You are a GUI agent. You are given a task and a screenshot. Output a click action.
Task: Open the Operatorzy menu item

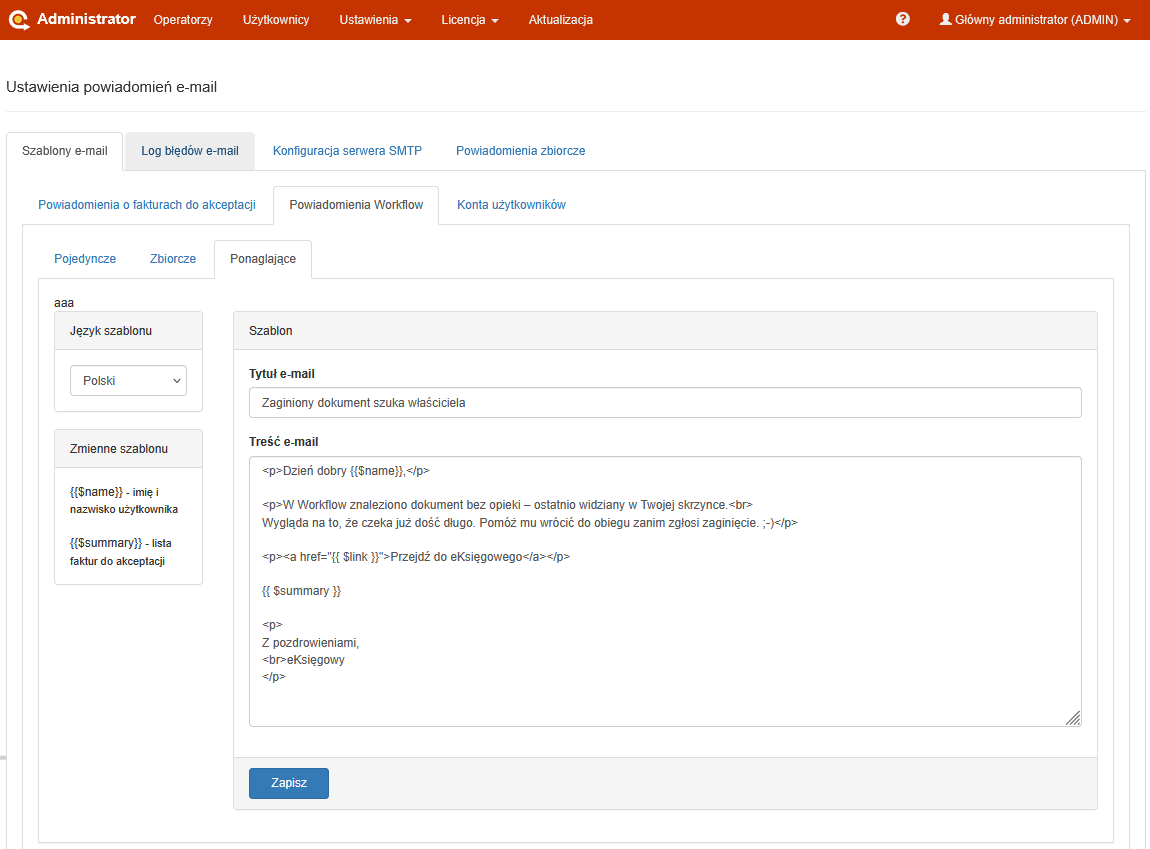[183, 20]
